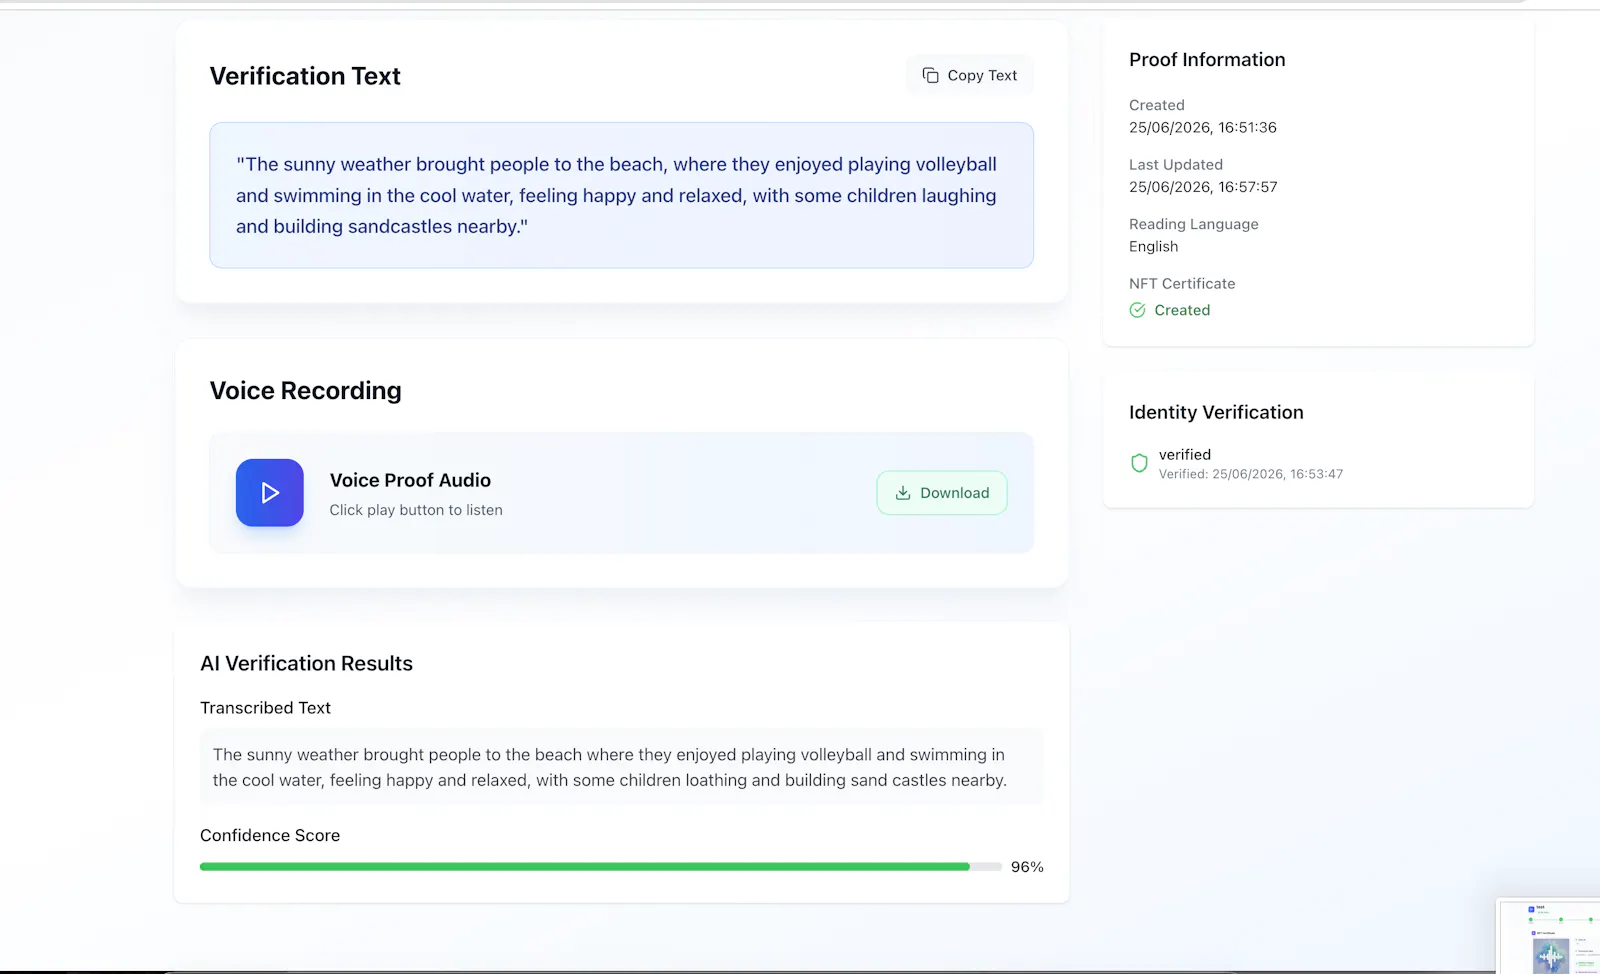Click the 'Transcribed Text' label

point(265,708)
